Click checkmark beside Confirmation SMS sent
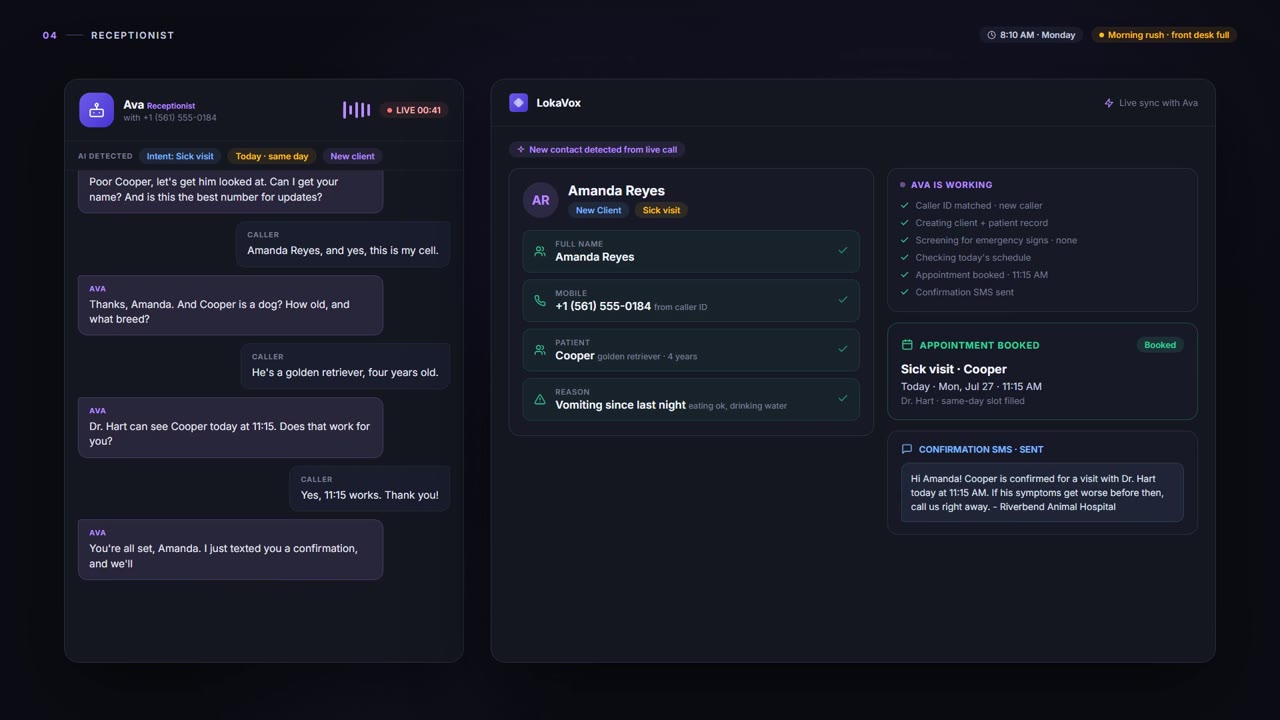Image resolution: width=1280 pixels, height=720 pixels. tap(905, 292)
